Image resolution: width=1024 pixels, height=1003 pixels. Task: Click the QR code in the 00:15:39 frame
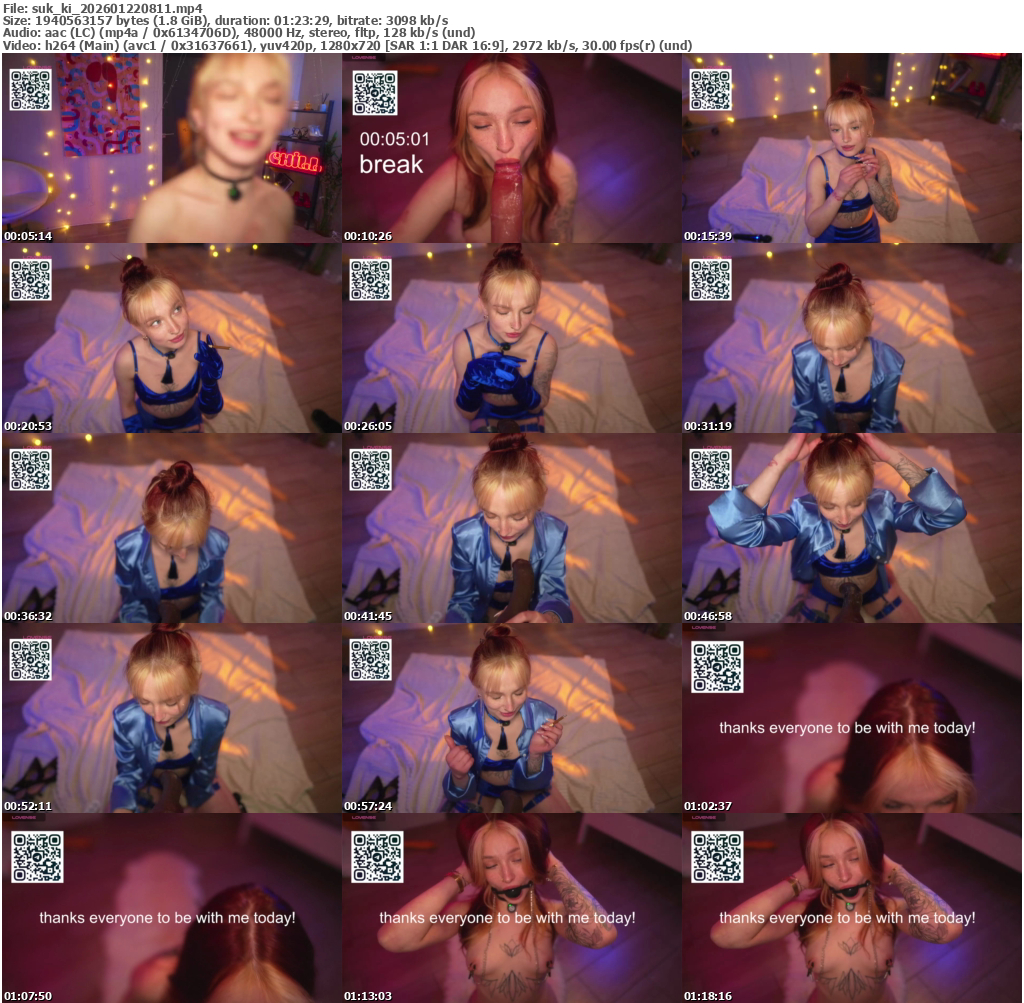pos(711,89)
